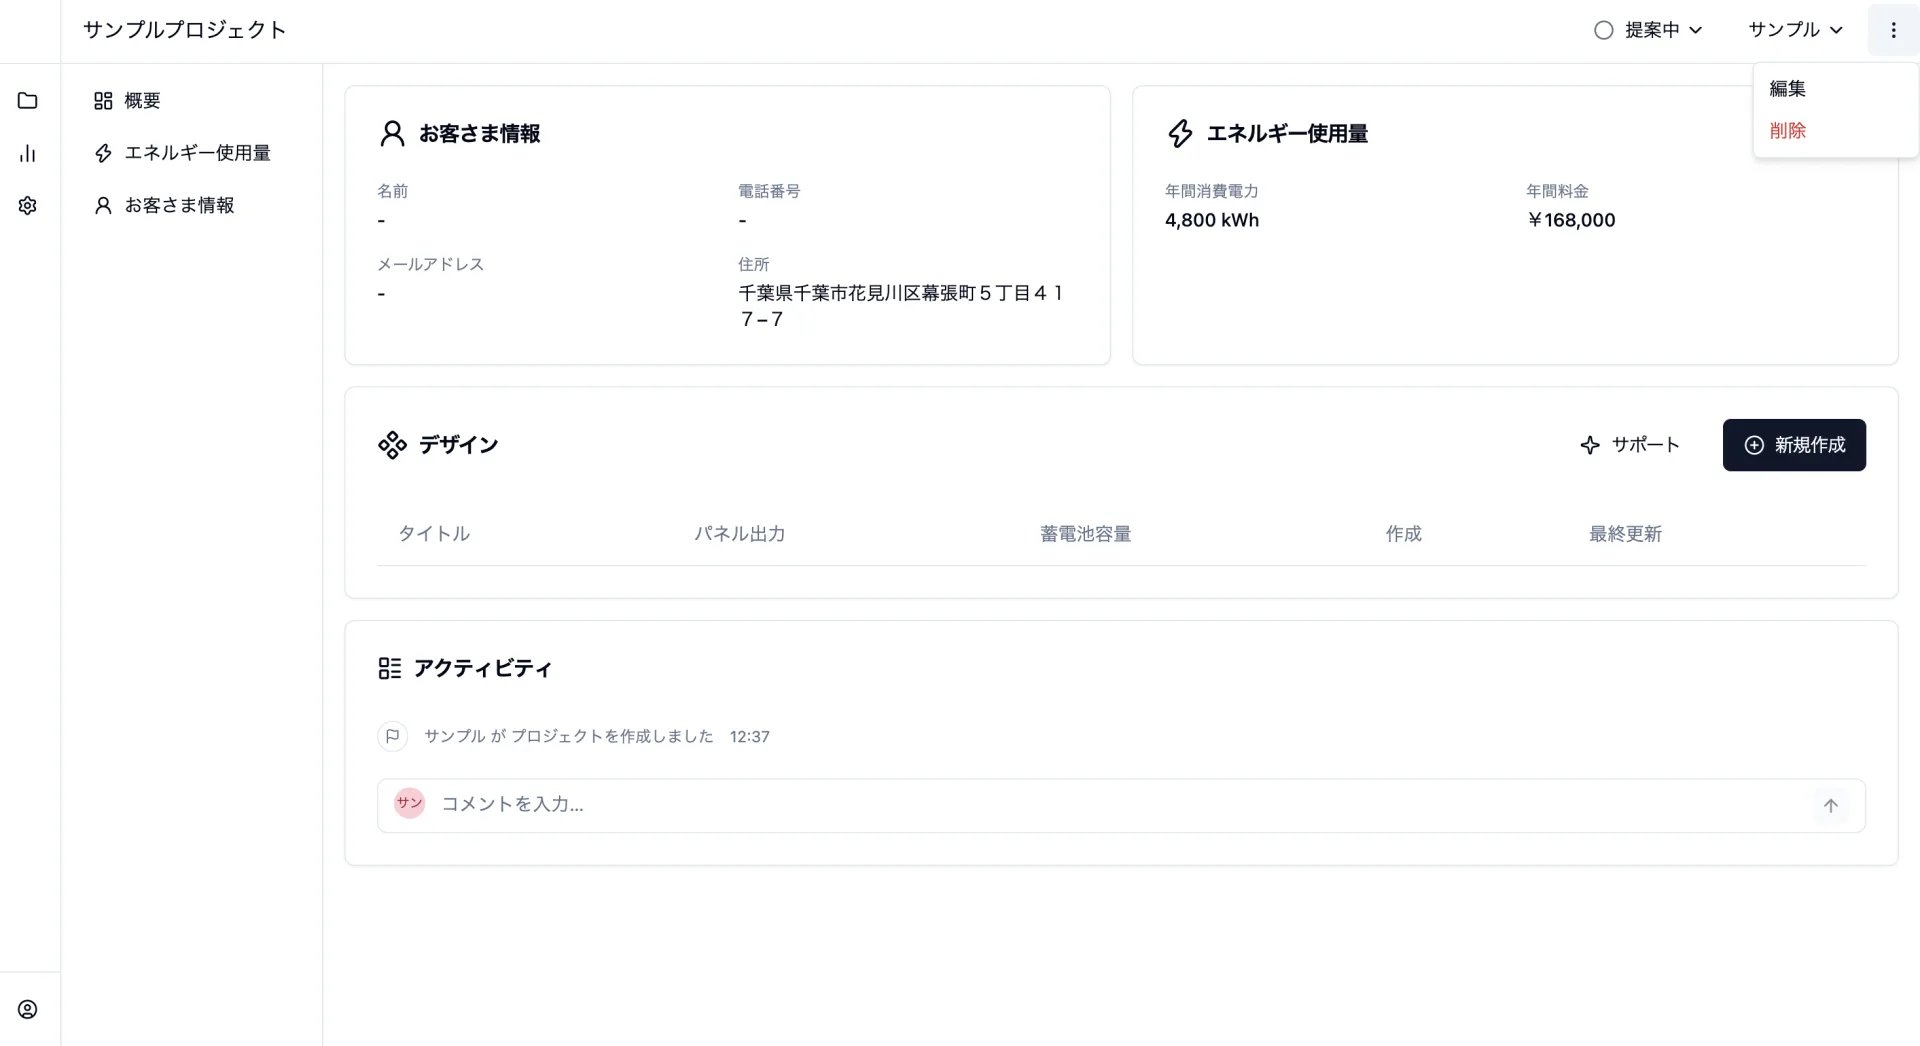Click the 作成 column header
1920x1046 pixels.
[1403, 534]
